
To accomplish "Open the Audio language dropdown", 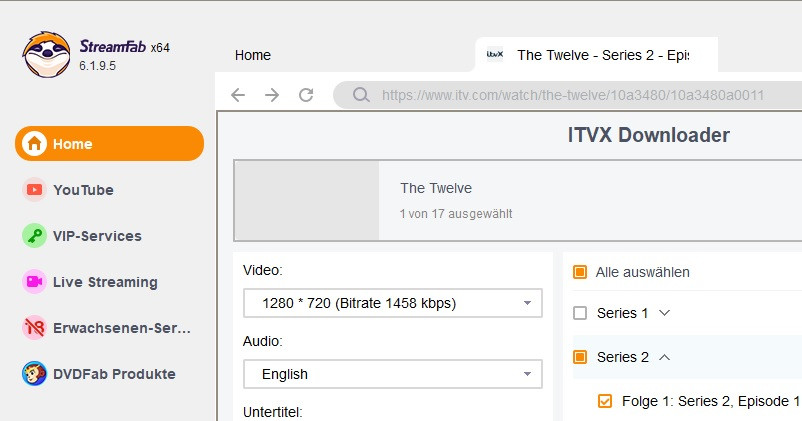I will (392, 374).
